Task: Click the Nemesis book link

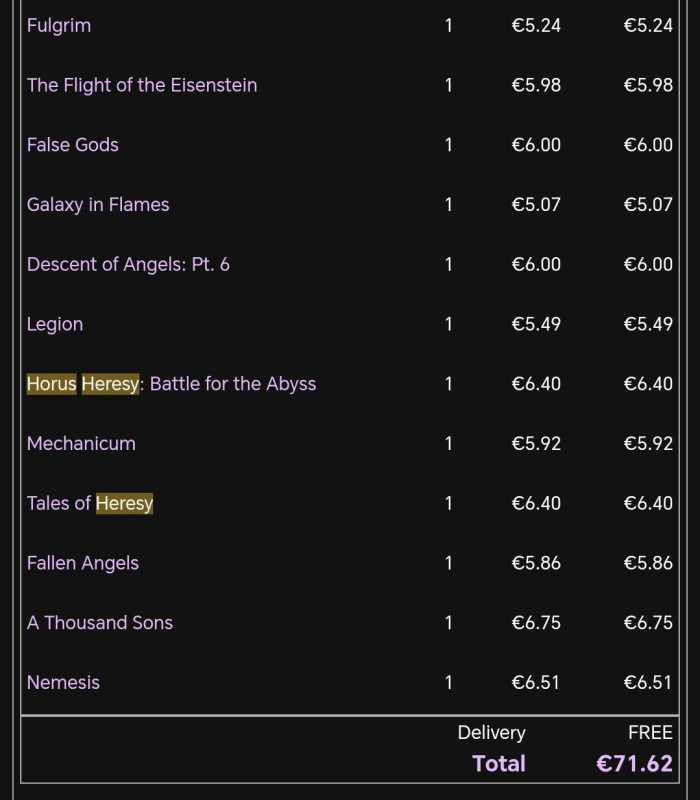Action: coord(63,683)
